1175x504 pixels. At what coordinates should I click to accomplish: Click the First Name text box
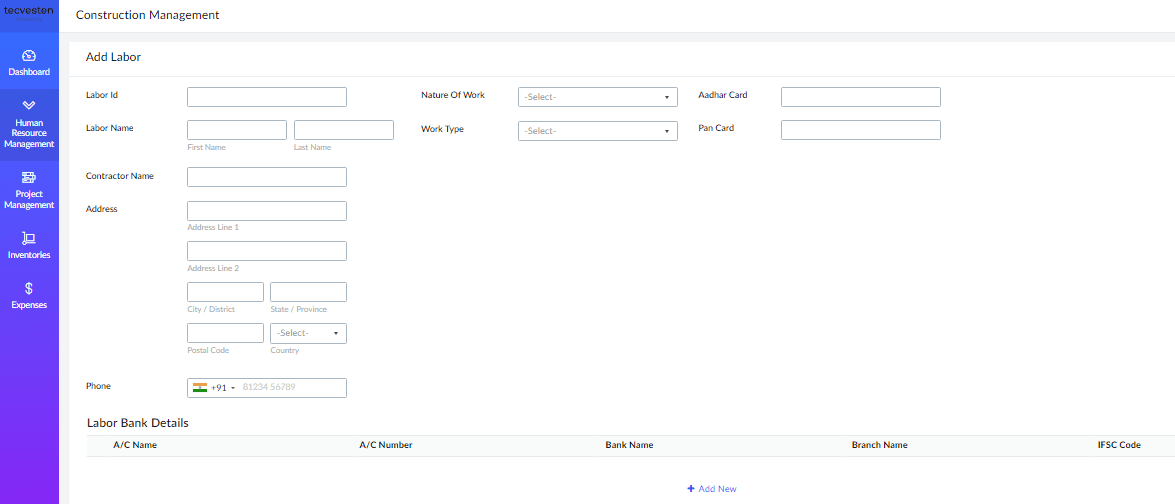click(x=237, y=130)
